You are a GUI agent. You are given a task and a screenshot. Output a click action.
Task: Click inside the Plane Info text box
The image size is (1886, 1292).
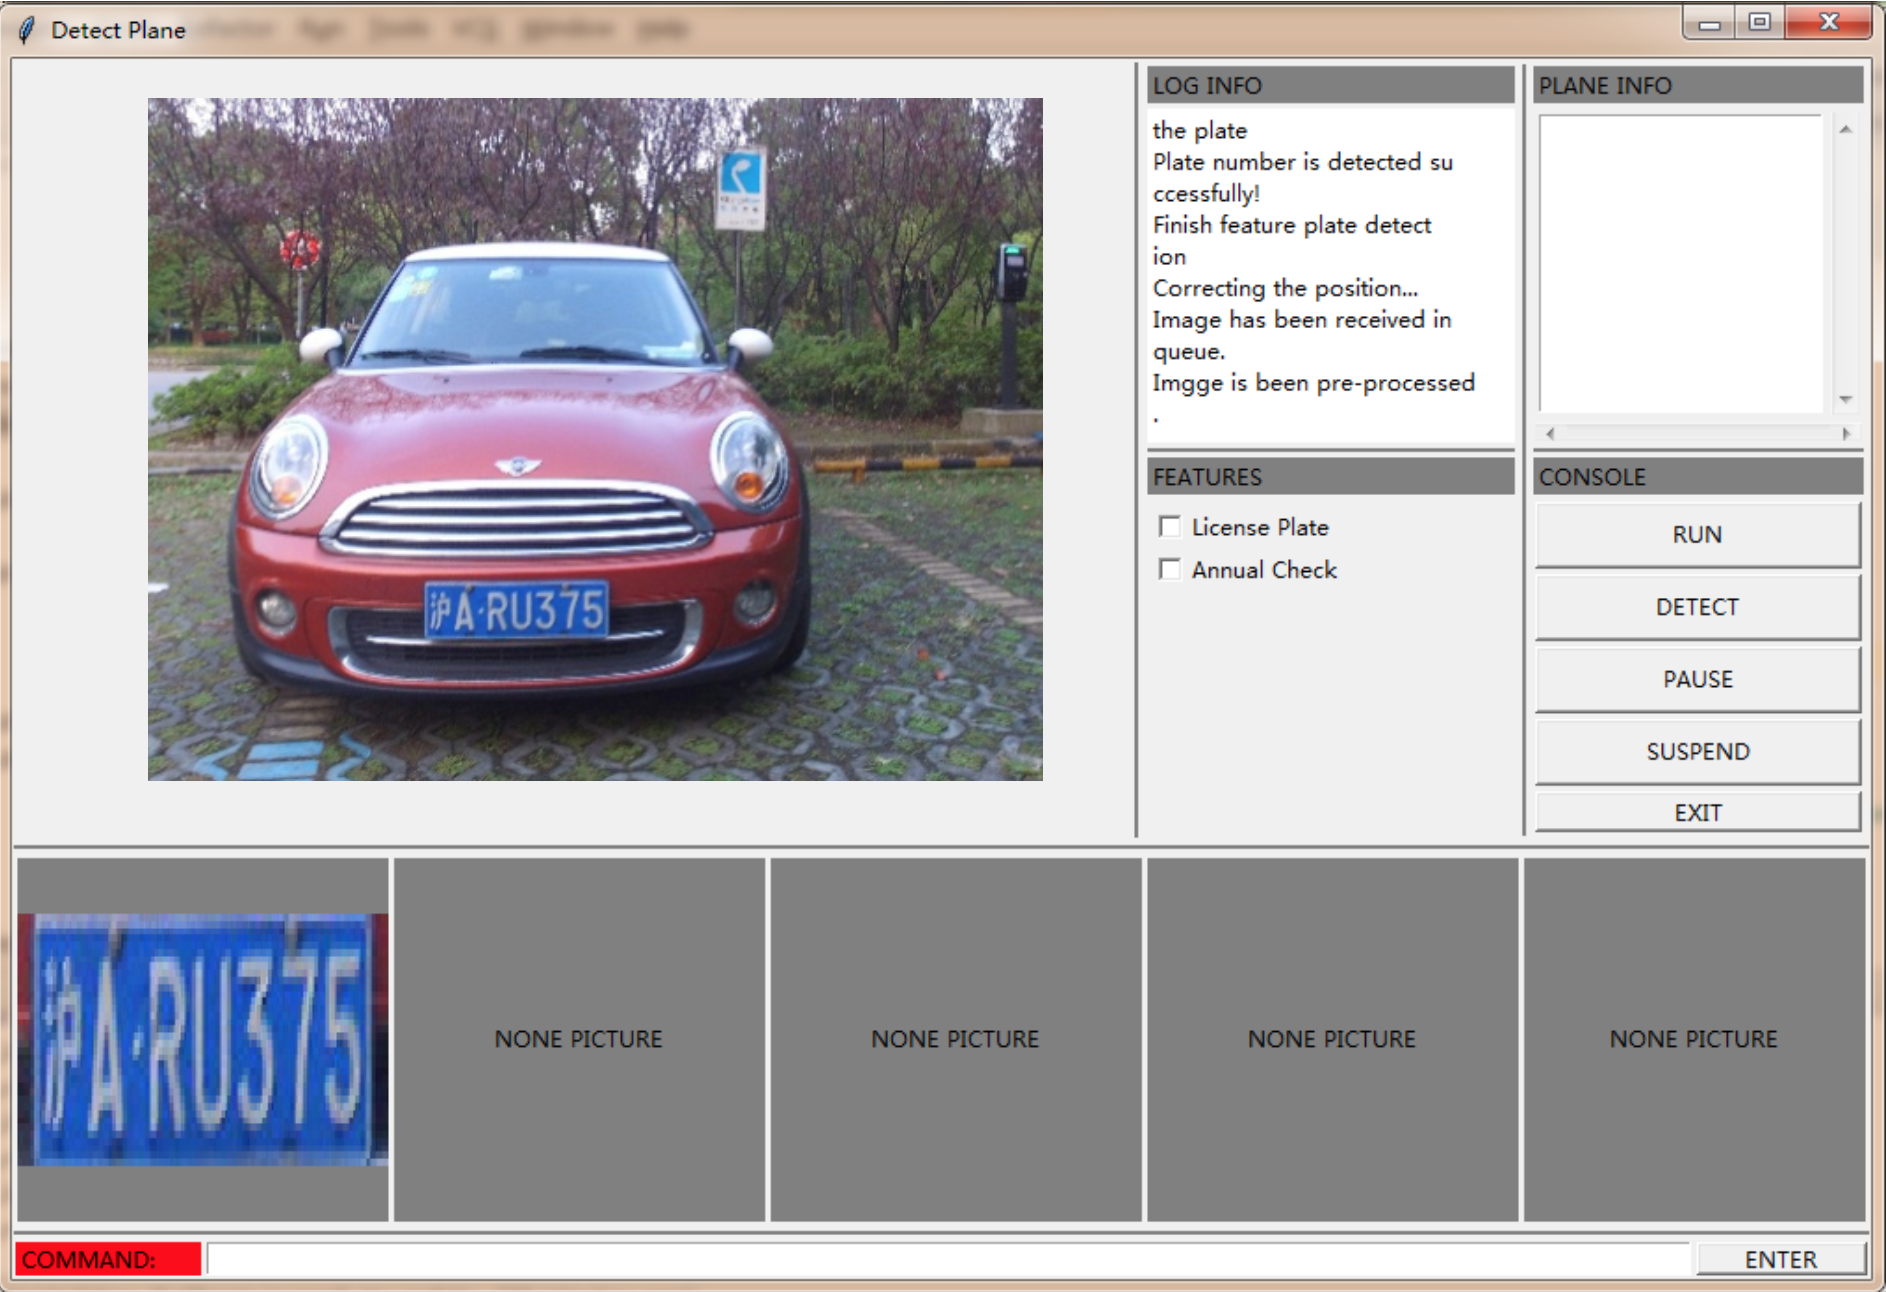point(1681,263)
